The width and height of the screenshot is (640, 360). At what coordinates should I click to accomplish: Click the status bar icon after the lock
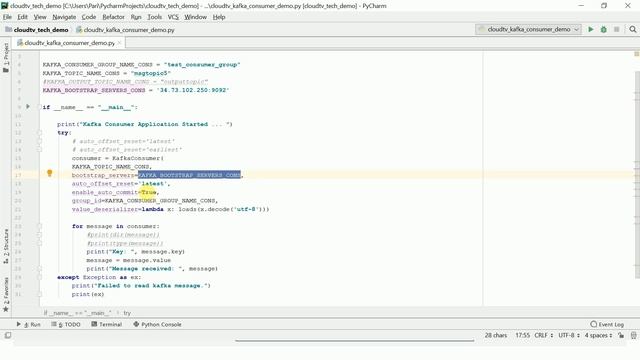point(633,335)
